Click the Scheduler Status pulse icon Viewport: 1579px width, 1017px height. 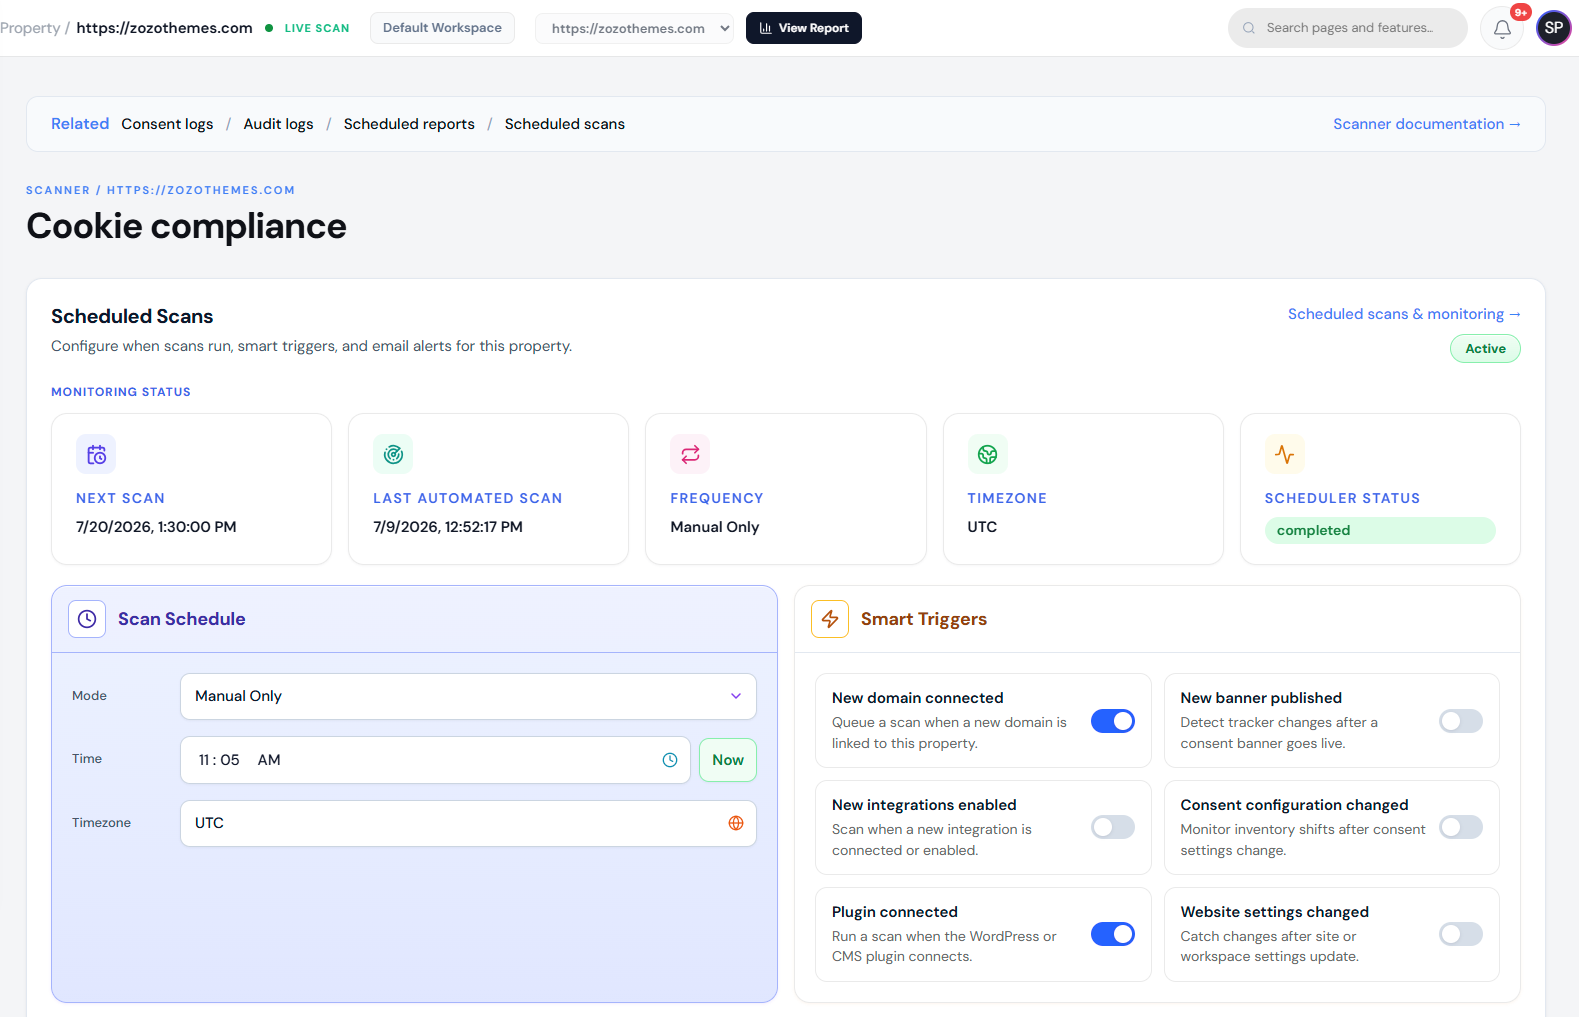click(x=1284, y=454)
